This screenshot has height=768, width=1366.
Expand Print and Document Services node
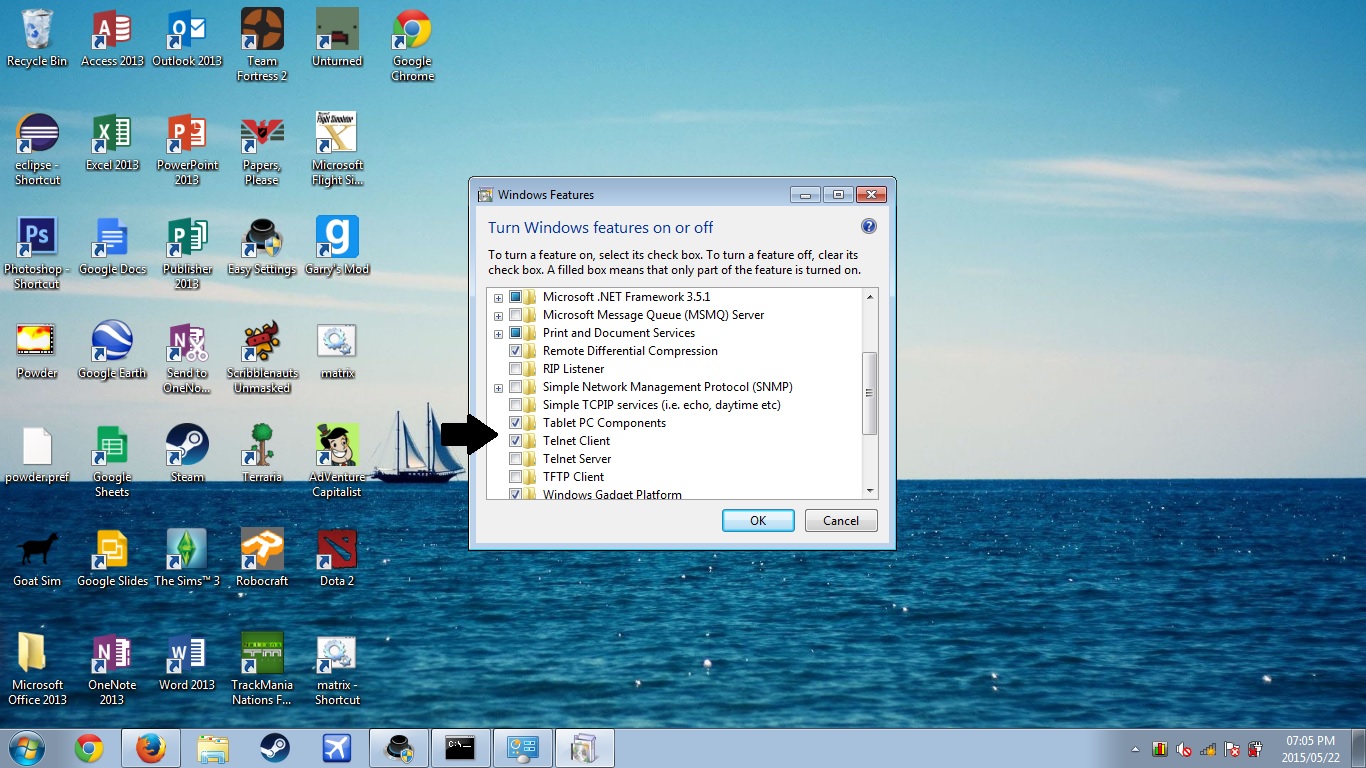point(498,334)
